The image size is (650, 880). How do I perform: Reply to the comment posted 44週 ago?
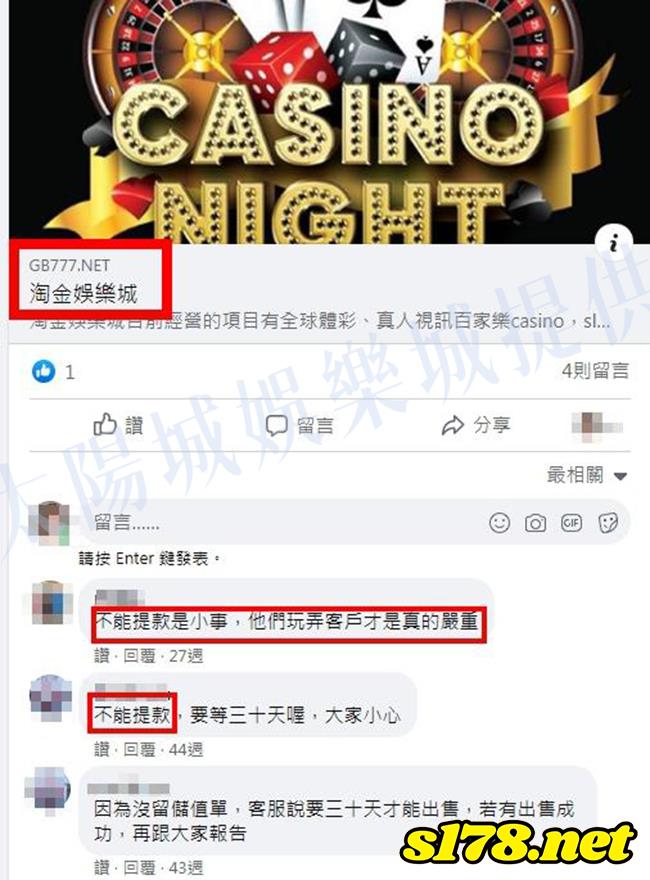(139, 749)
